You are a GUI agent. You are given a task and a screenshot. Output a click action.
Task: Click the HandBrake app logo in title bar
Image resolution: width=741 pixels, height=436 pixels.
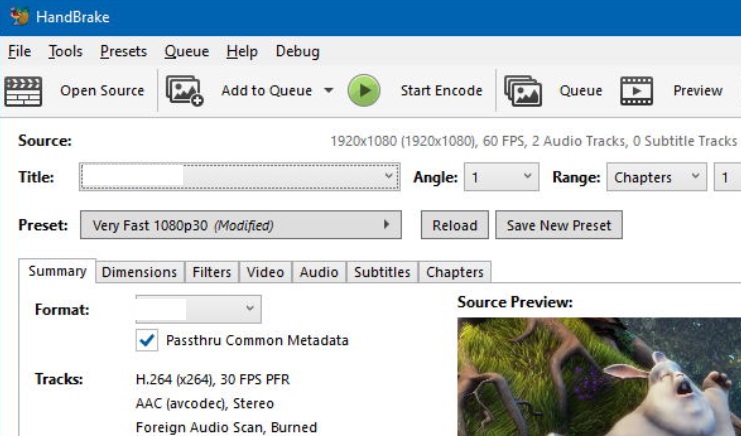[x=20, y=17]
